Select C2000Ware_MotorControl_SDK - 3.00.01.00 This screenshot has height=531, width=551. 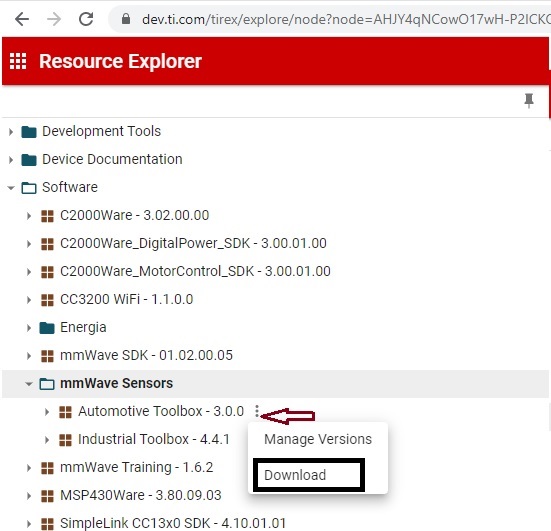pos(195,271)
